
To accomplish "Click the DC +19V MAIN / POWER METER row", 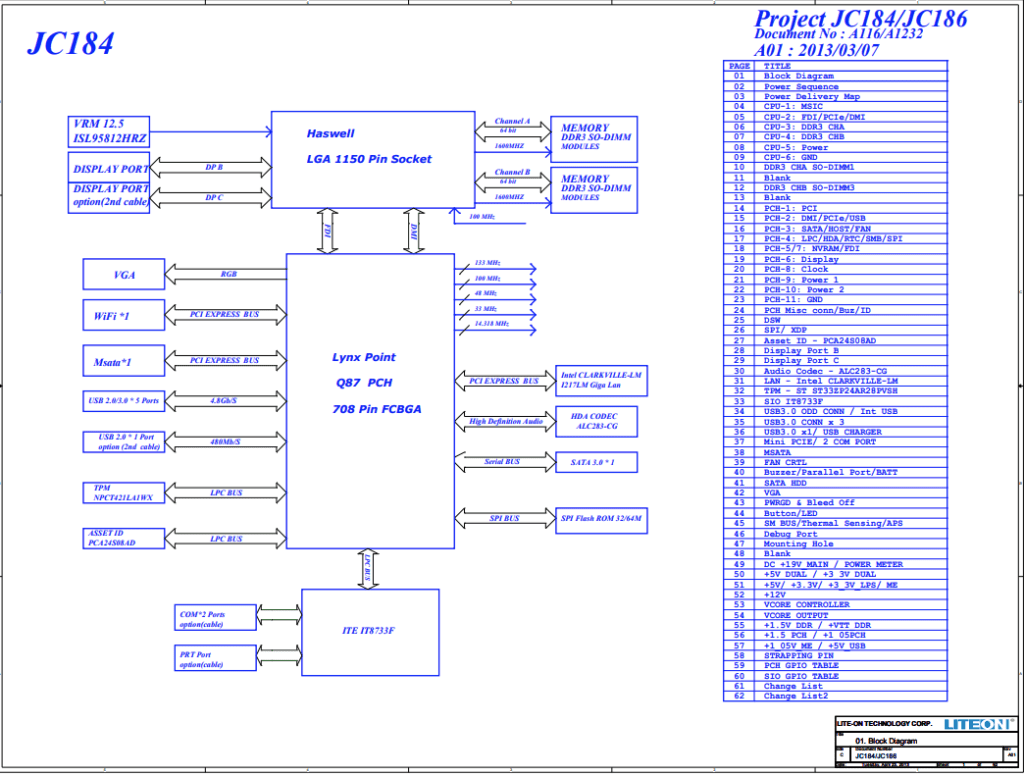I will 835,564.
